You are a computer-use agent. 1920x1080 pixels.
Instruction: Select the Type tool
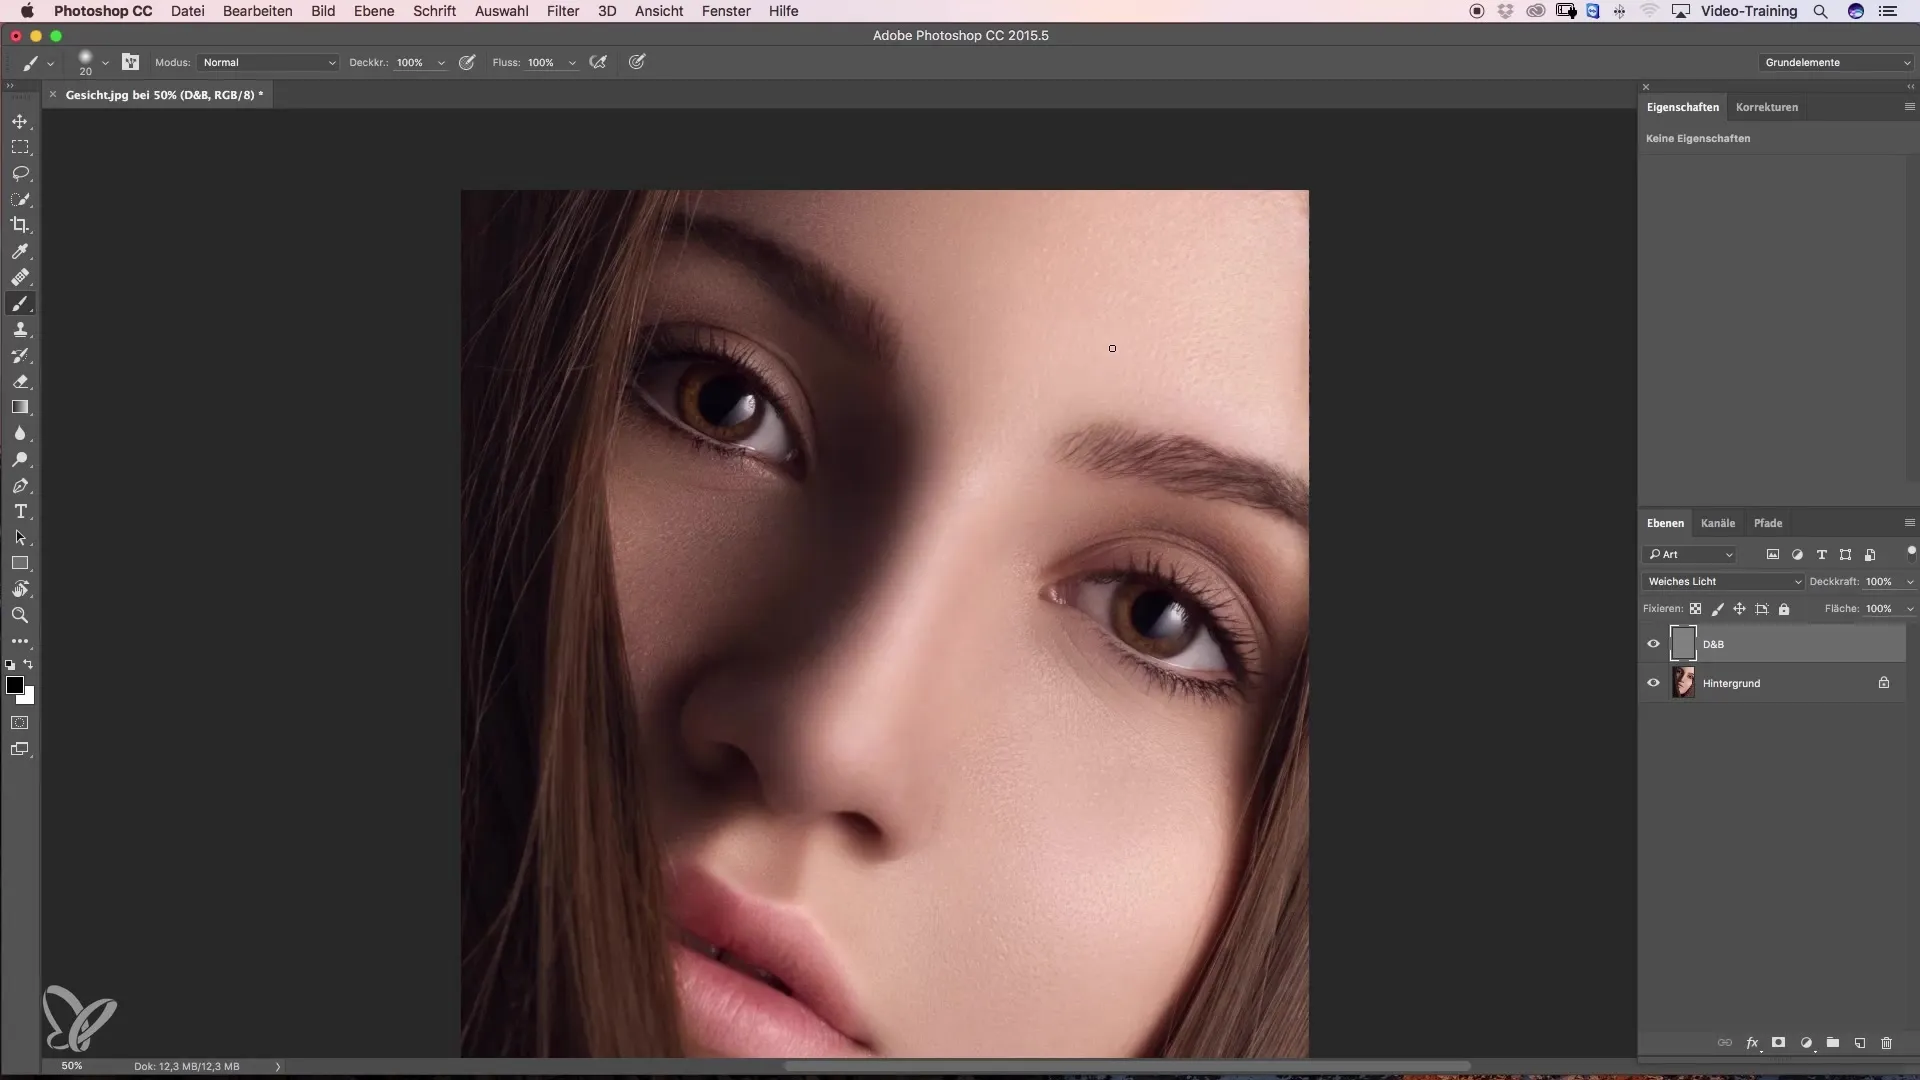point(20,511)
